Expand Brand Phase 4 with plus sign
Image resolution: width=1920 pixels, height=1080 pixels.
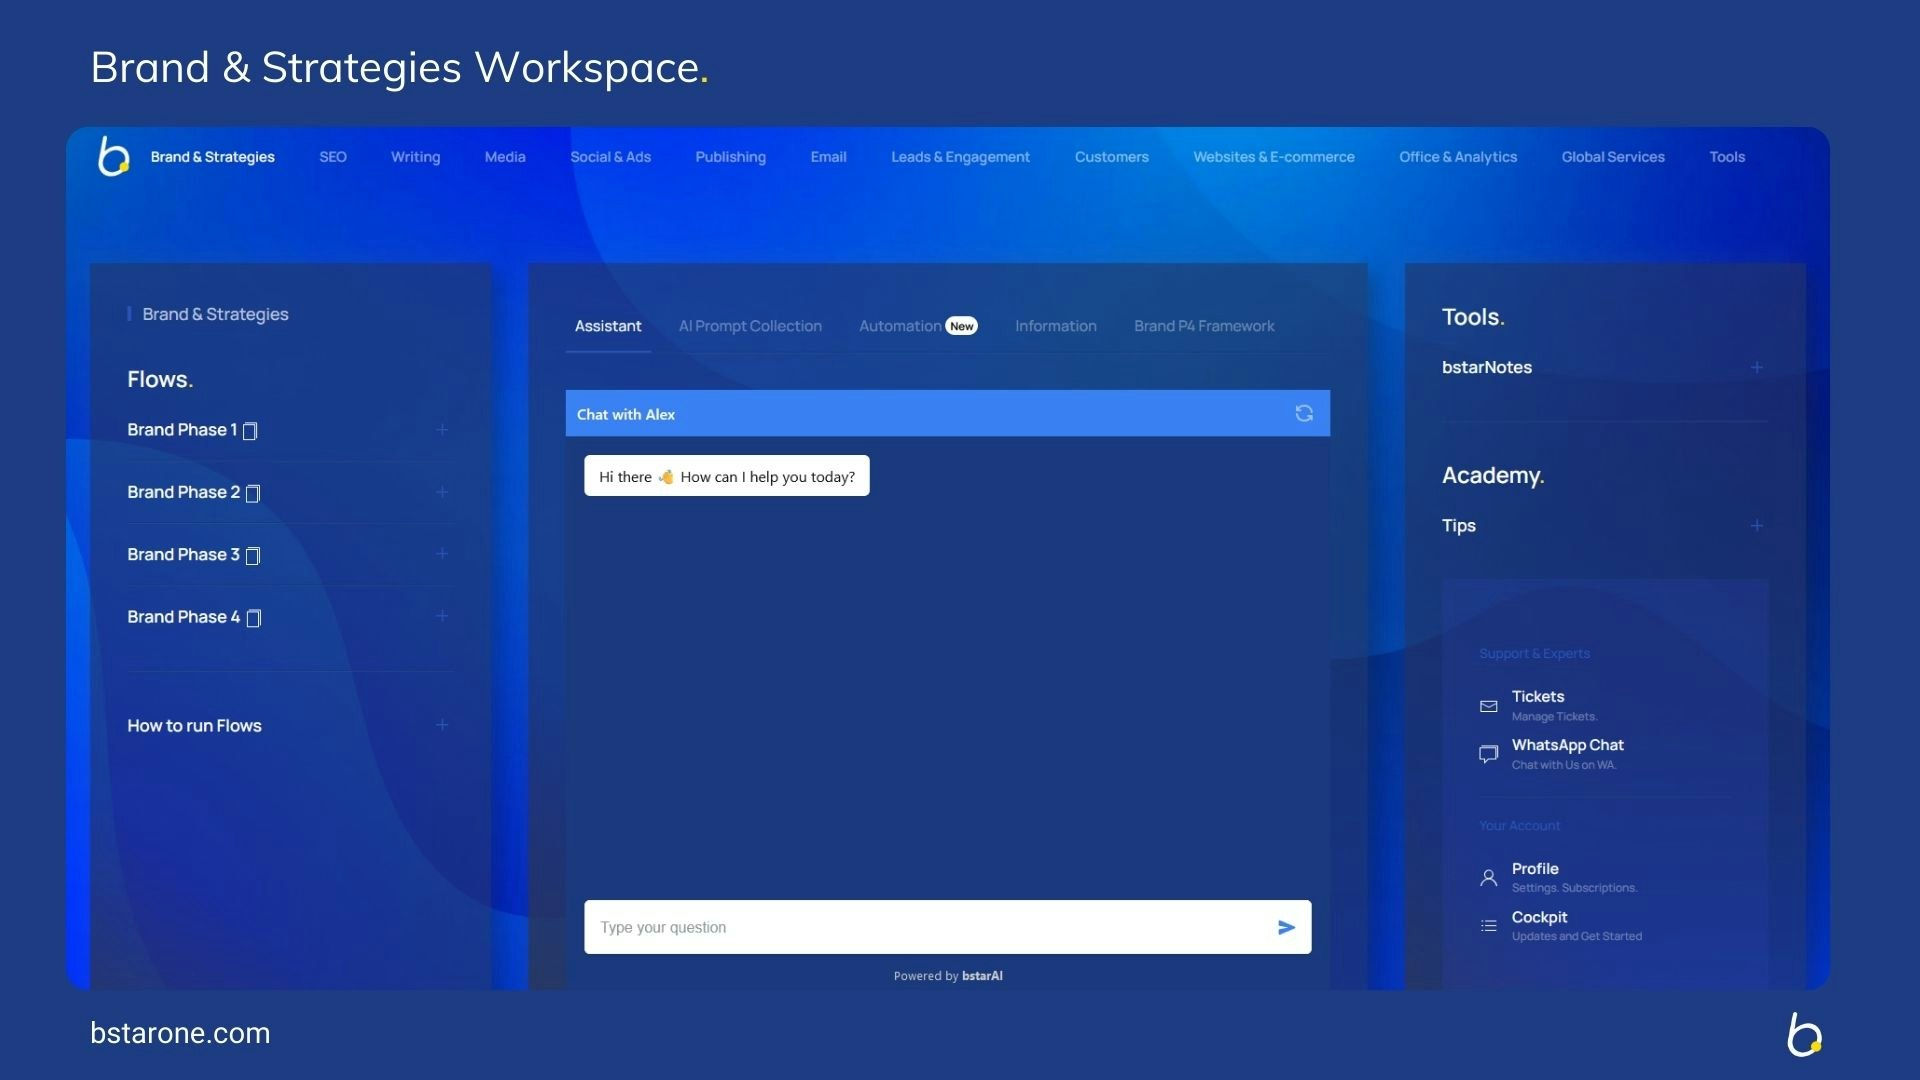pyautogui.click(x=442, y=616)
